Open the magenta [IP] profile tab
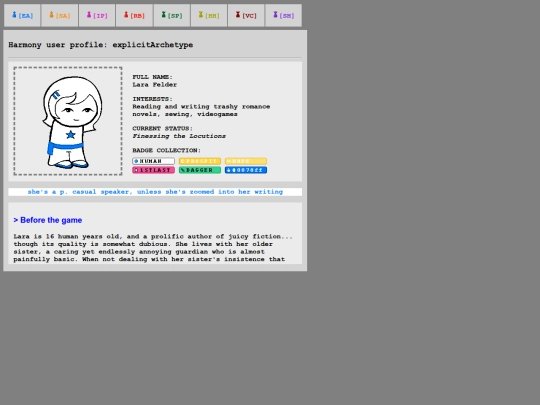Image resolution: width=540 pixels, height=405 pixels. (x=97, y=15)
